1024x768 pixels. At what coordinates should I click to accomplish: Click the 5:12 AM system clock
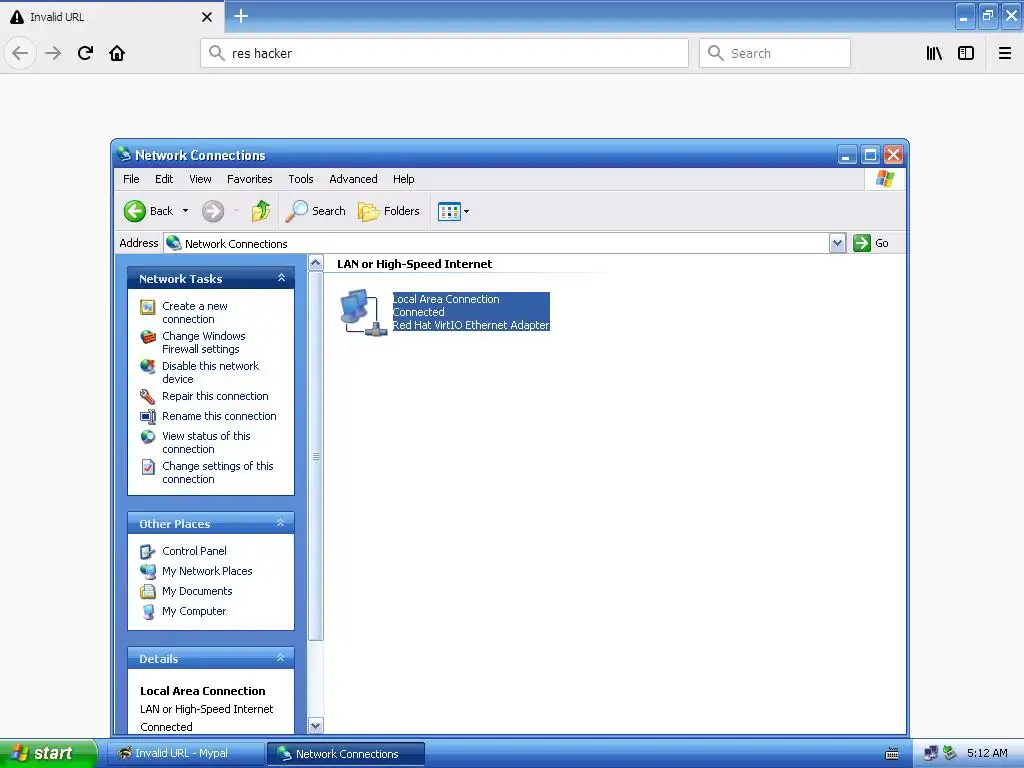(x=987, y=753)
